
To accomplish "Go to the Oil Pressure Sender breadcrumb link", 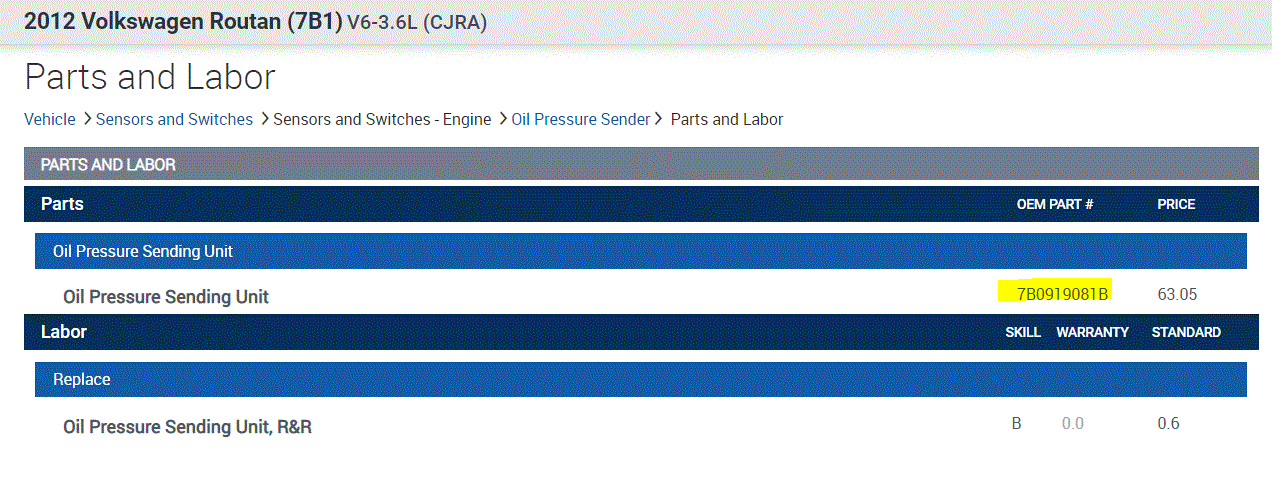I will [580, 119].
